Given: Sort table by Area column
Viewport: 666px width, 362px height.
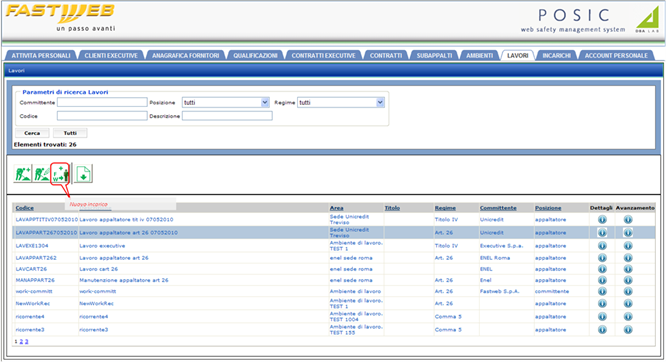Looking at the screenshot, I should [x=336, y=208].
